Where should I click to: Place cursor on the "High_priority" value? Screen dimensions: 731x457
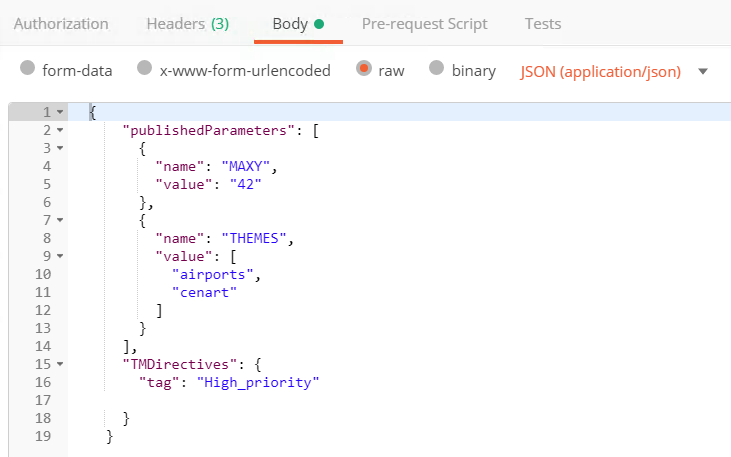[x=258, y=383]
